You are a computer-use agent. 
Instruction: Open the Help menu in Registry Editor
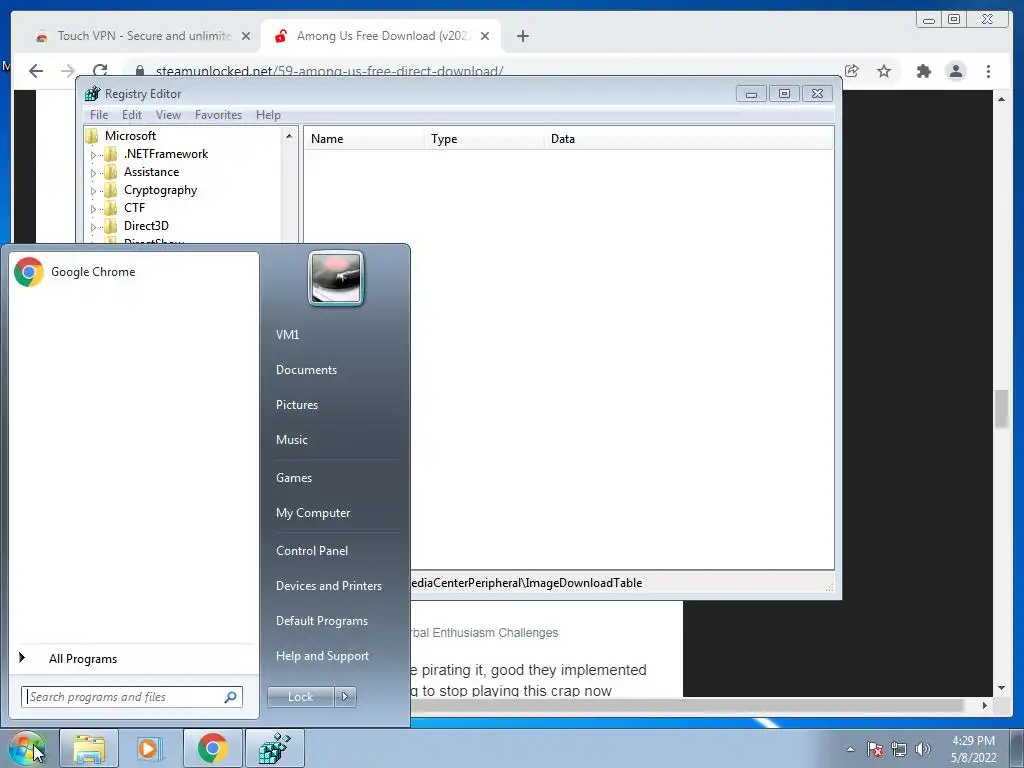(x=268, y=115)
